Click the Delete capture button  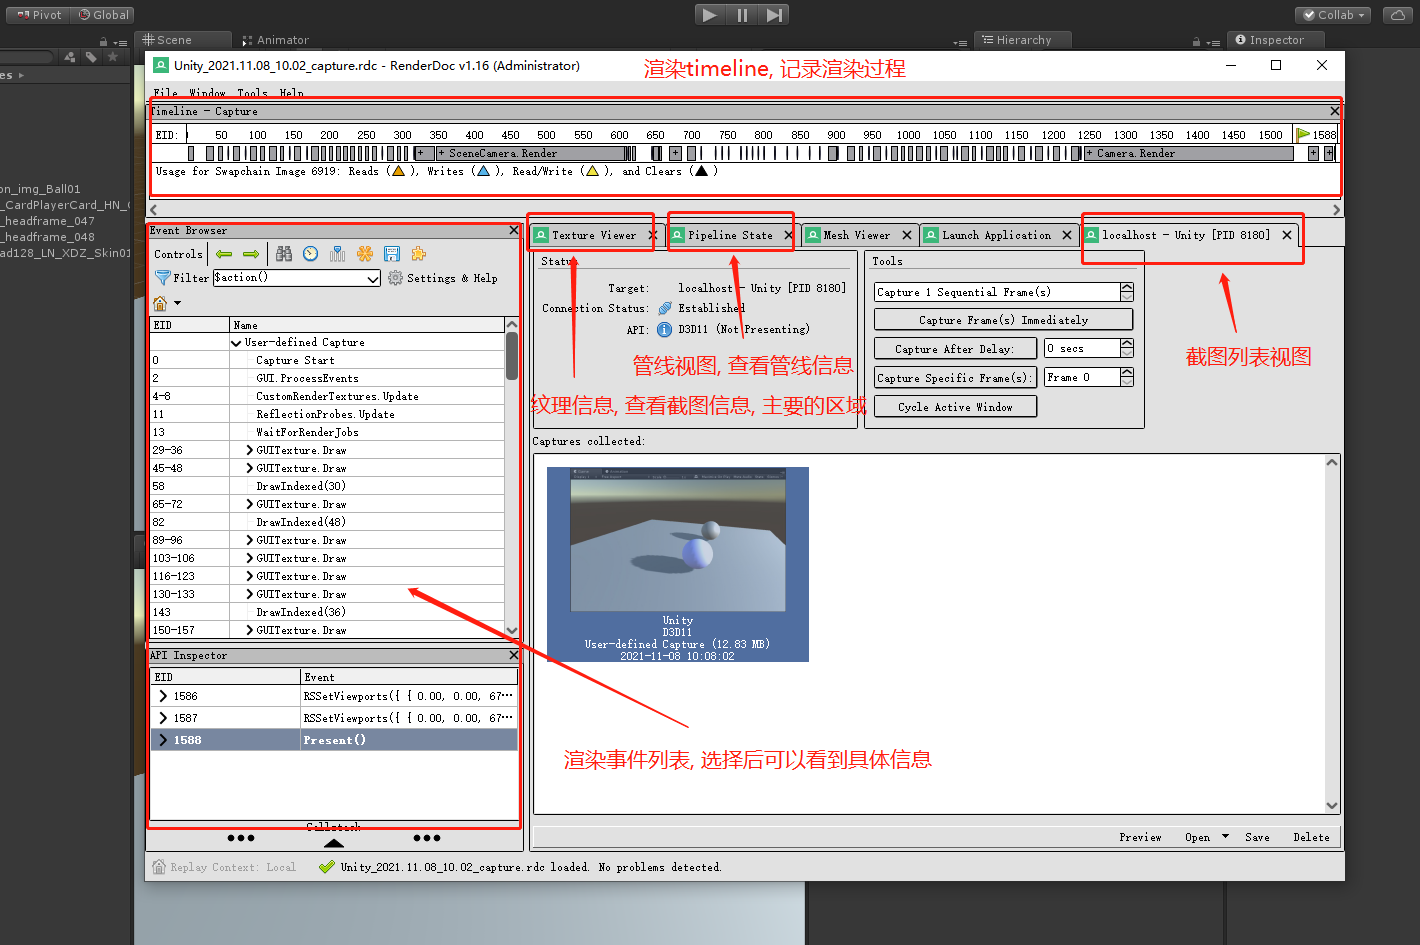(x=1311, y=837)
